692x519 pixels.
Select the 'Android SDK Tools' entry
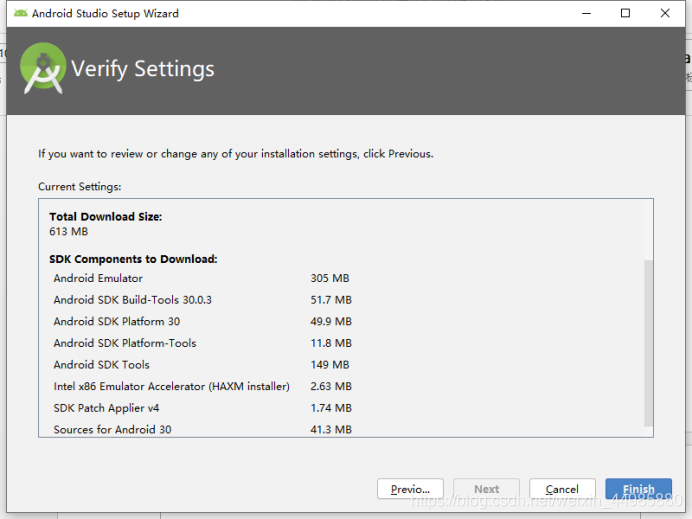pos(102,365)
